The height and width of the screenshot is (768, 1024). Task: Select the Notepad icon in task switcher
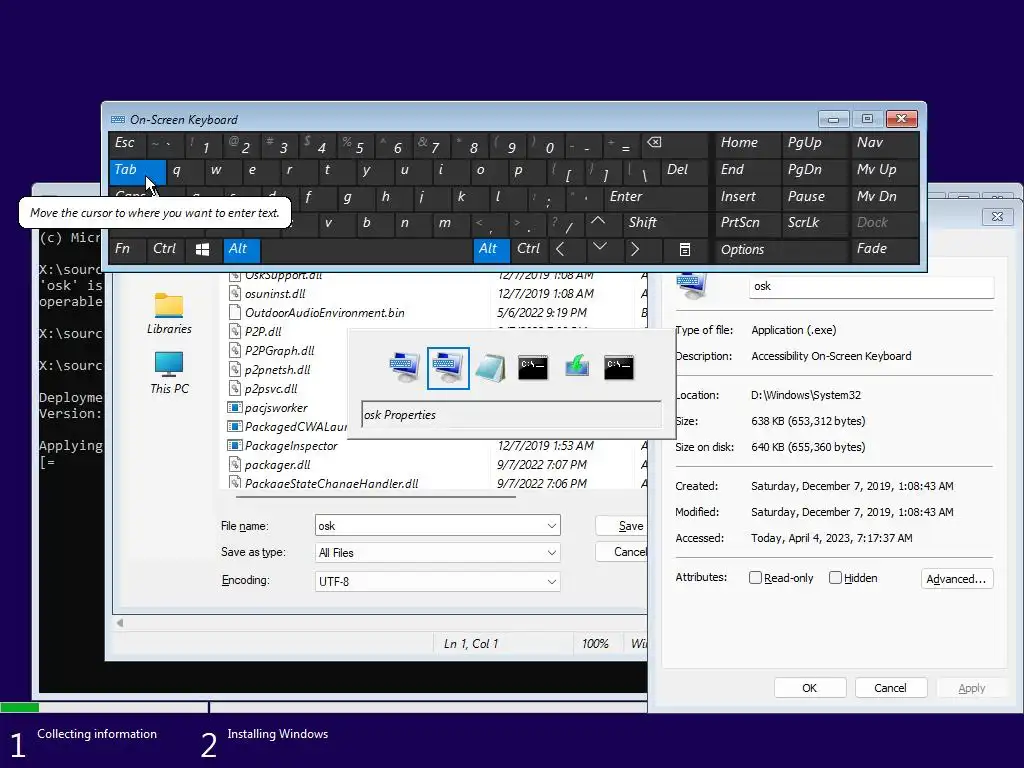[490, 368]
